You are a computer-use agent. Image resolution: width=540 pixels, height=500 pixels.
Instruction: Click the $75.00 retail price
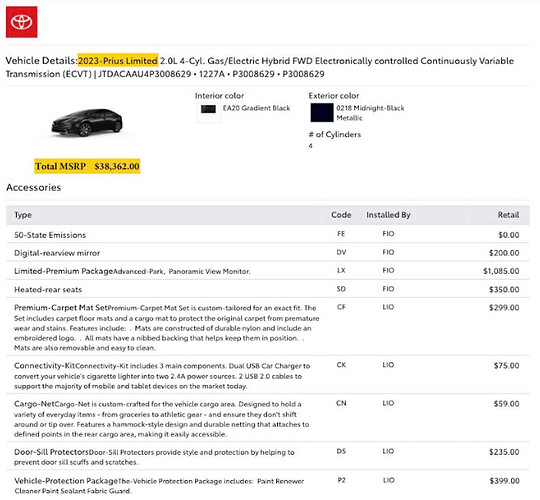point(506,365)
